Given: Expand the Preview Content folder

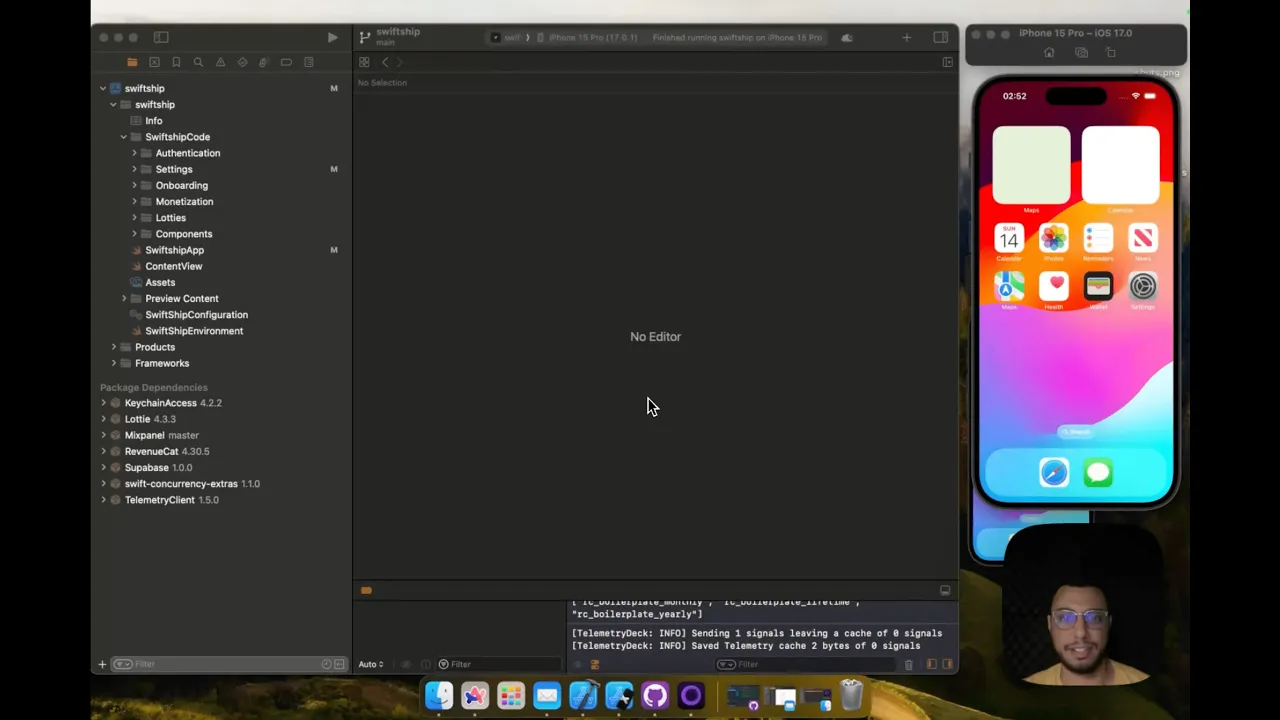Looking at the screenshot, I should [124, 298].
